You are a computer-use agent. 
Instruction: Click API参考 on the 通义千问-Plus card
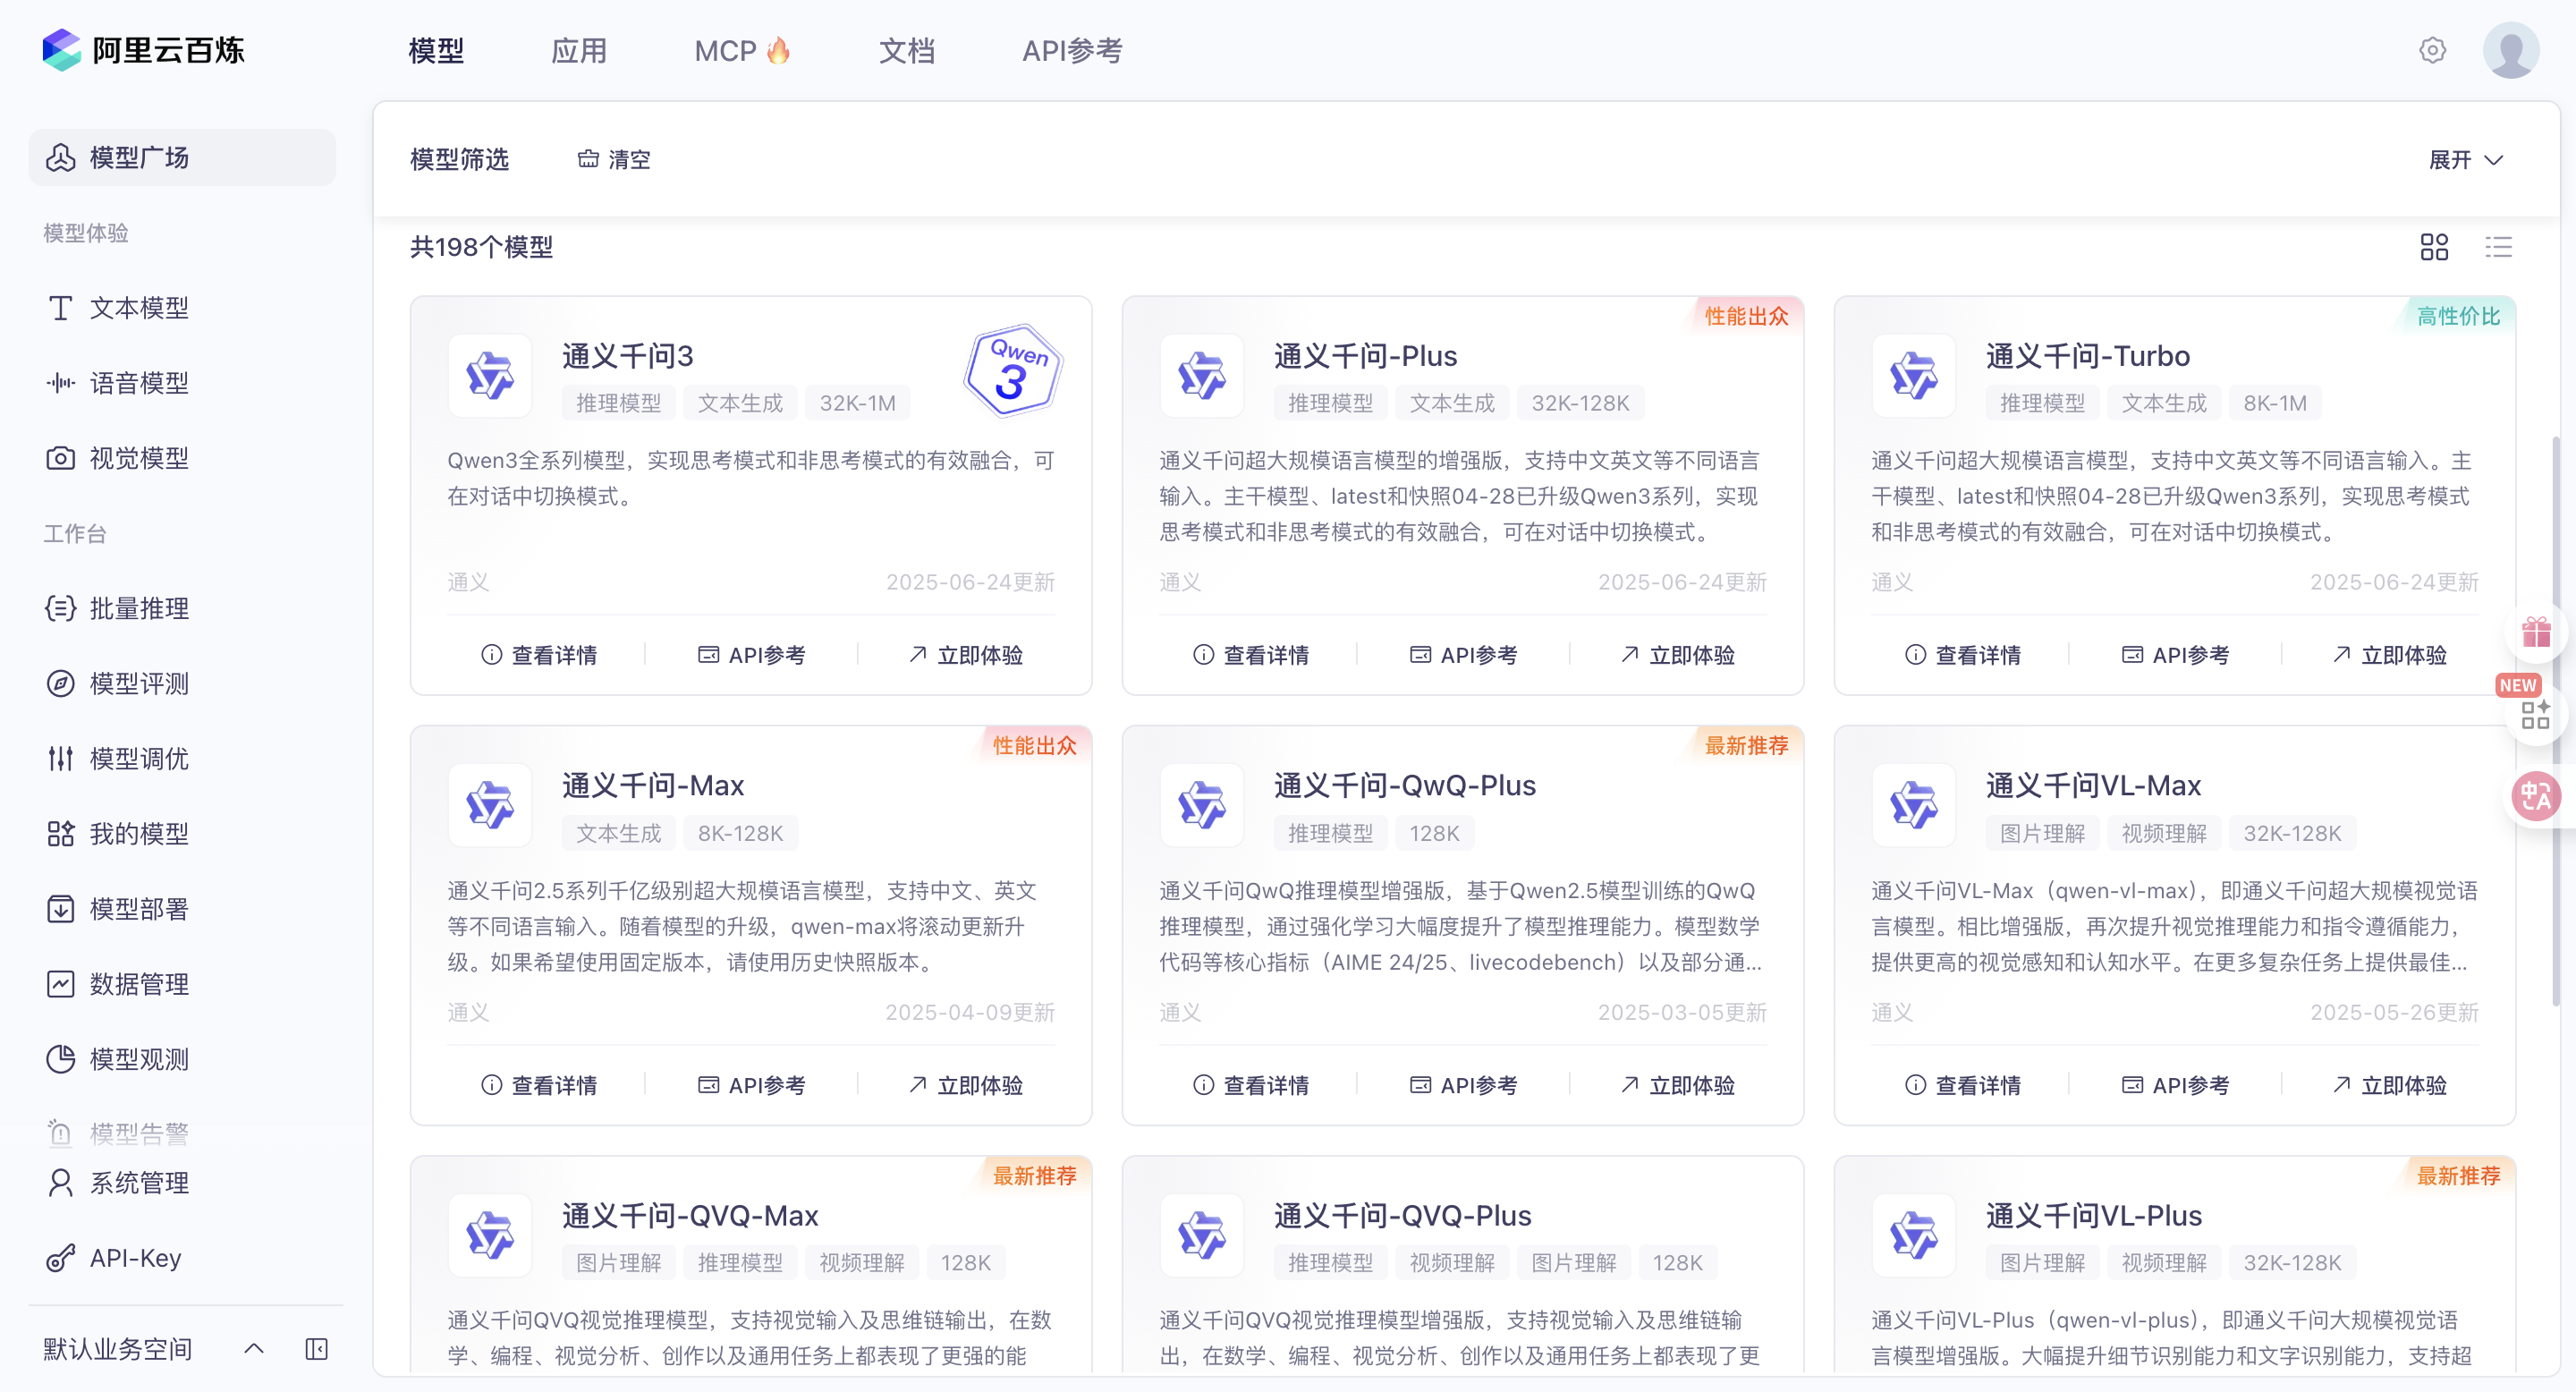click(1463, 655)
